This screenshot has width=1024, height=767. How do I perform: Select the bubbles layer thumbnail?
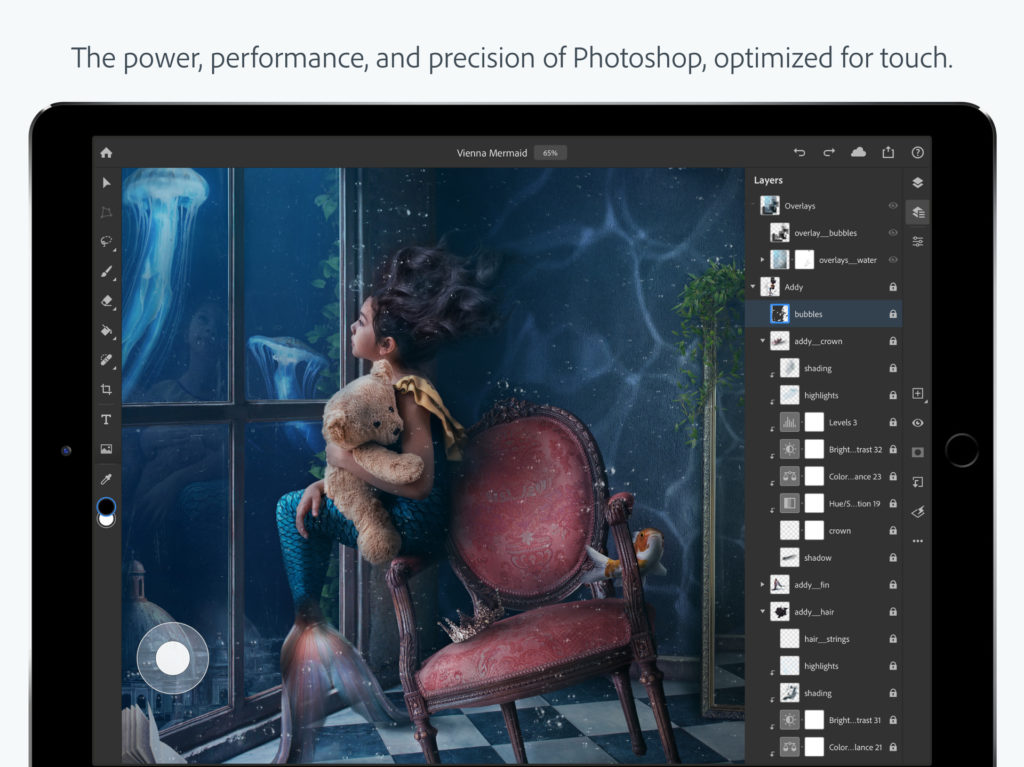pos(780,313)
